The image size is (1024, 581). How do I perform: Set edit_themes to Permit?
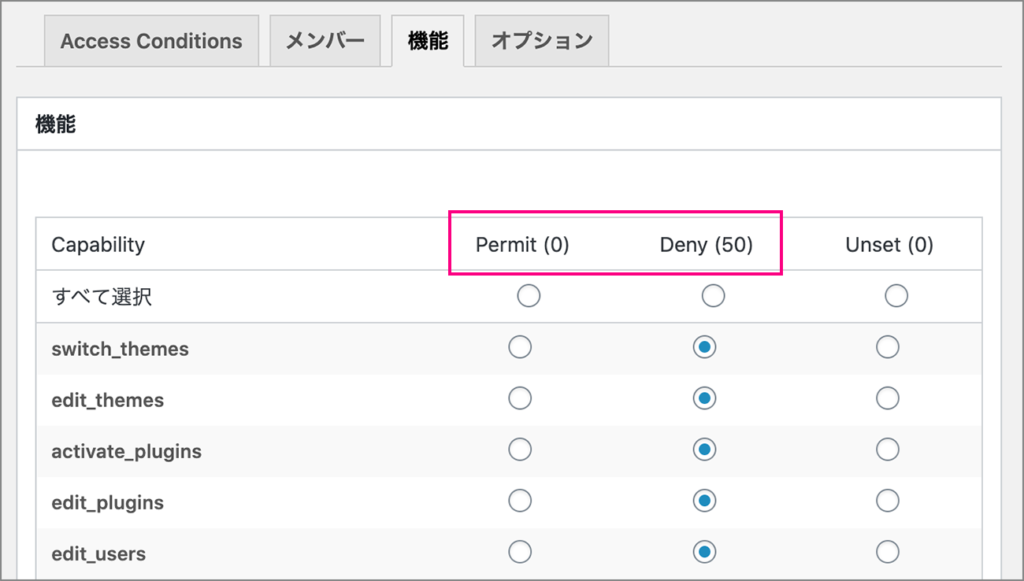[x=520, y=398]
